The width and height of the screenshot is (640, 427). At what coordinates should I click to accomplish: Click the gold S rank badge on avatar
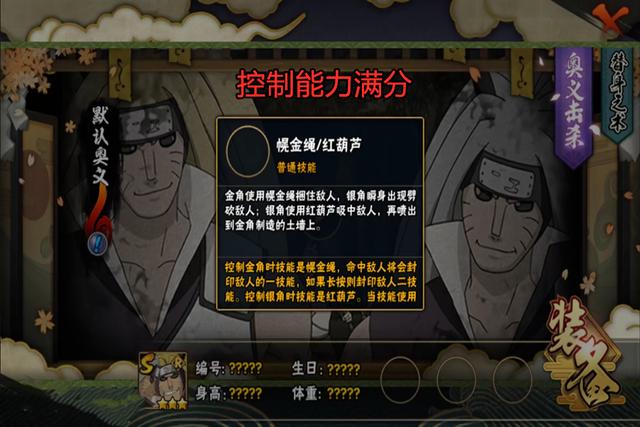(x=146, y=364)
